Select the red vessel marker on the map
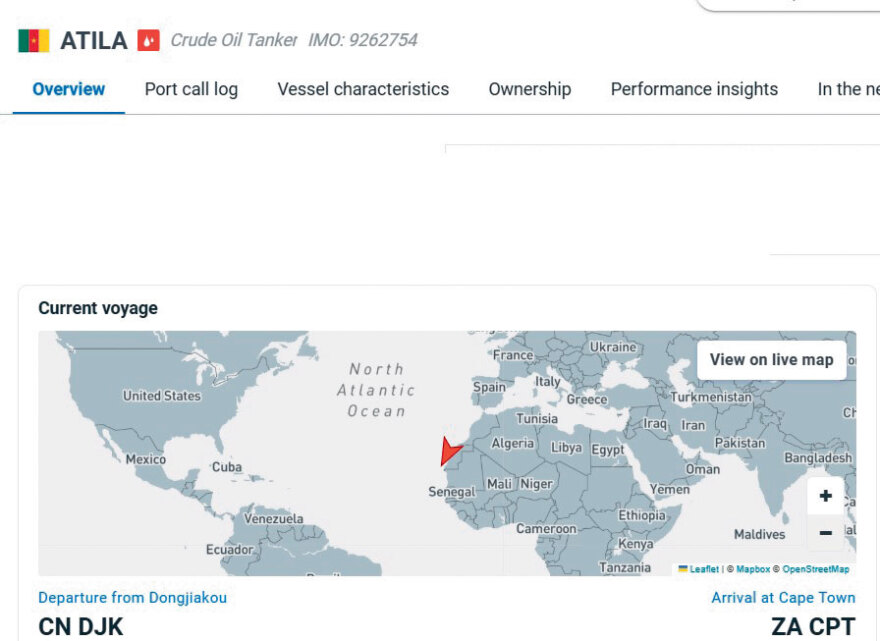880x641 pixels. 450,452
